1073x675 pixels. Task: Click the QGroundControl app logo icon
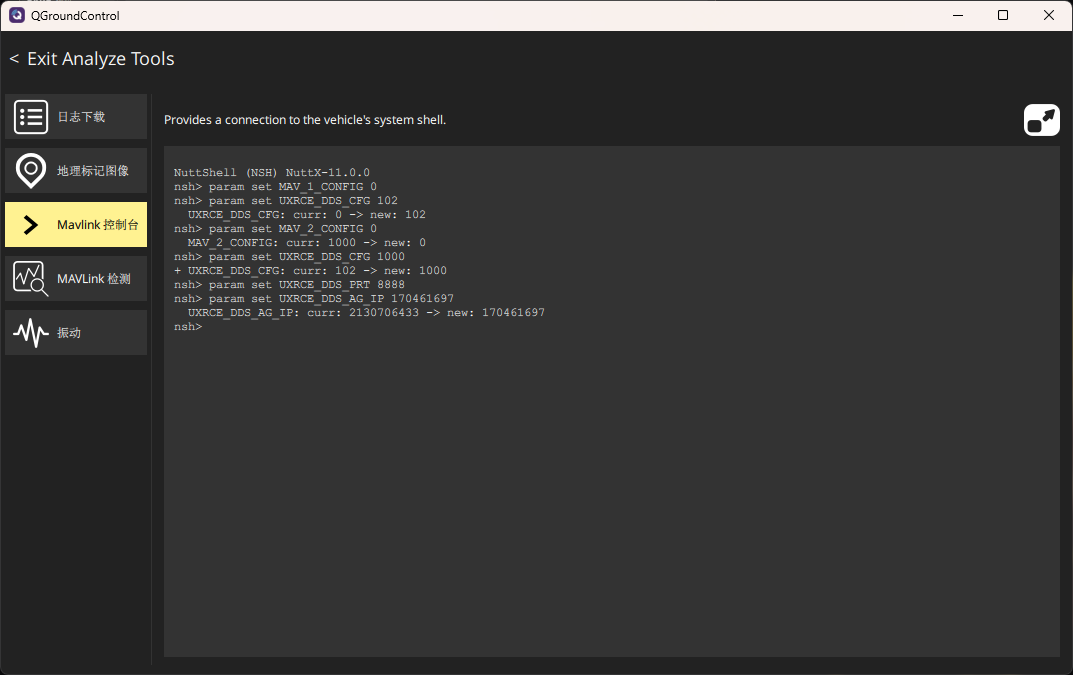pos(16,15)
